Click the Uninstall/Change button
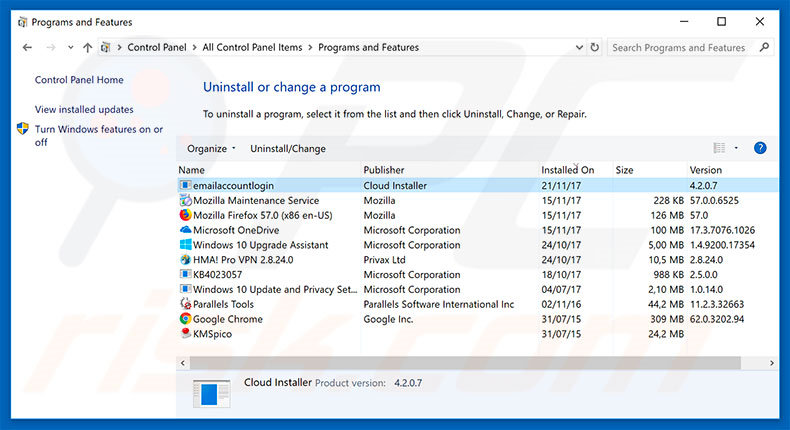Screen dimensions: 790x430 [x=288, y=149]
